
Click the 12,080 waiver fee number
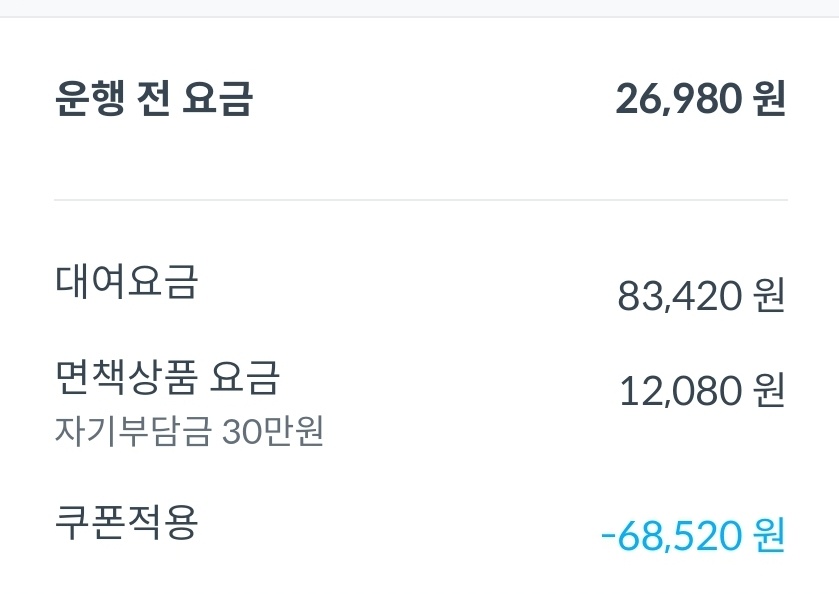pos(680,392)
